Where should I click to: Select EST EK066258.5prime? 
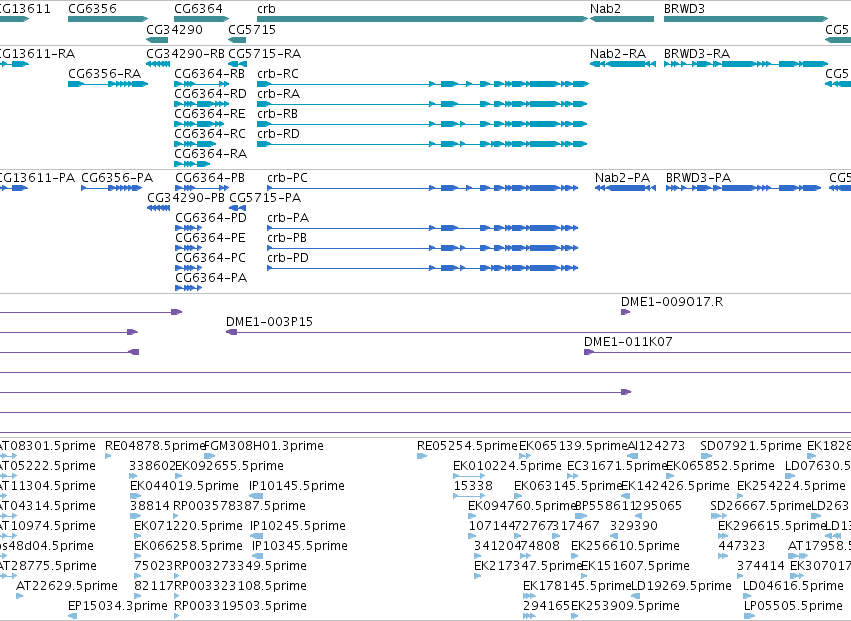(188, 547)
